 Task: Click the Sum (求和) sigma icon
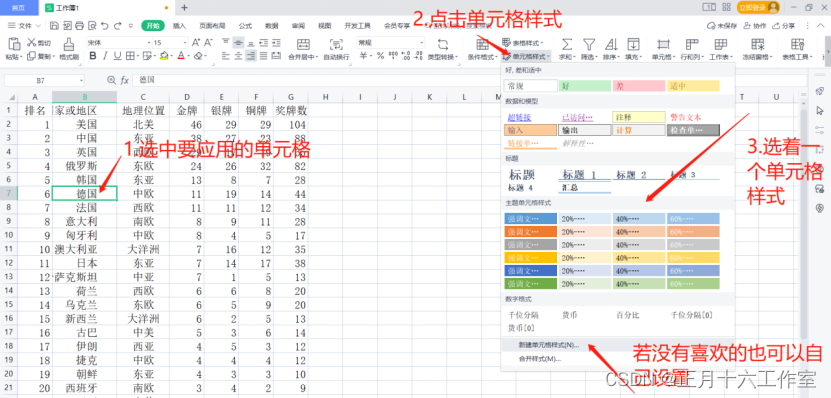pyautogui.click(x=567, y=44)
